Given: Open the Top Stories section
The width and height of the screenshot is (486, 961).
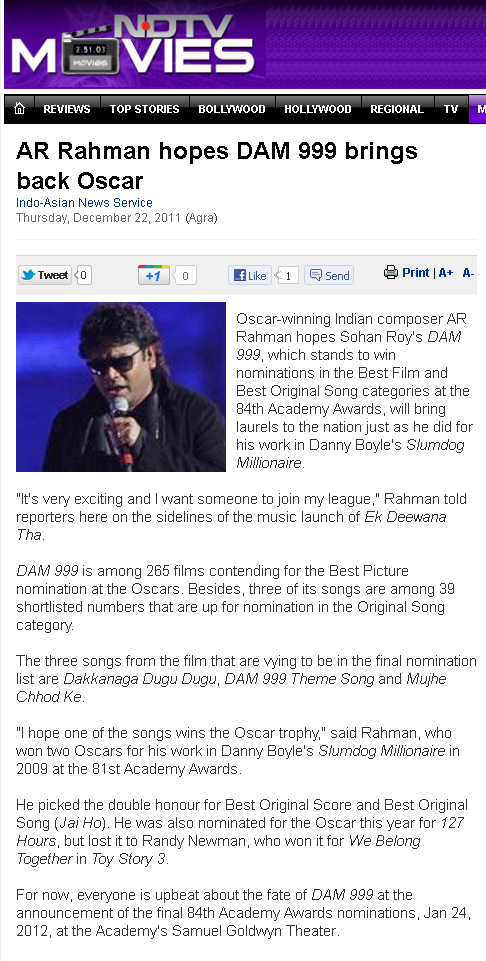Looking at the screenshot, I should point(145,109).
